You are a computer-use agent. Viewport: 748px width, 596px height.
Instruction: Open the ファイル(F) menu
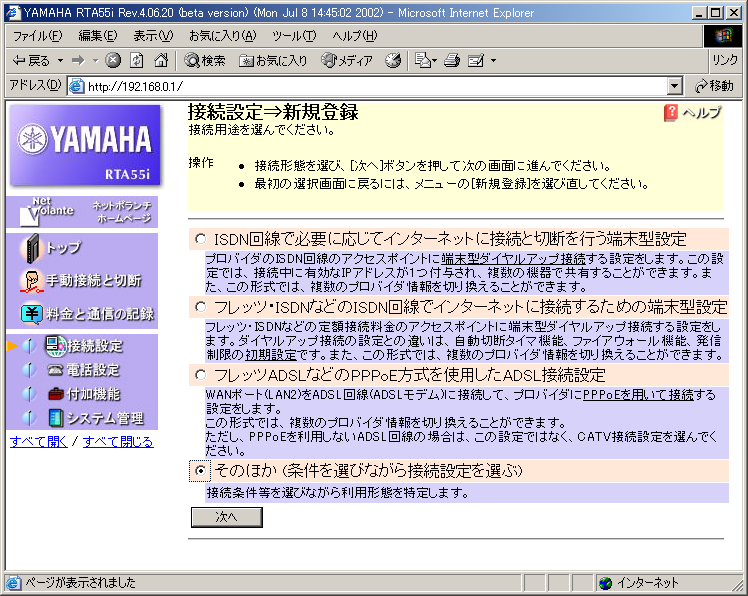[37, 35]
